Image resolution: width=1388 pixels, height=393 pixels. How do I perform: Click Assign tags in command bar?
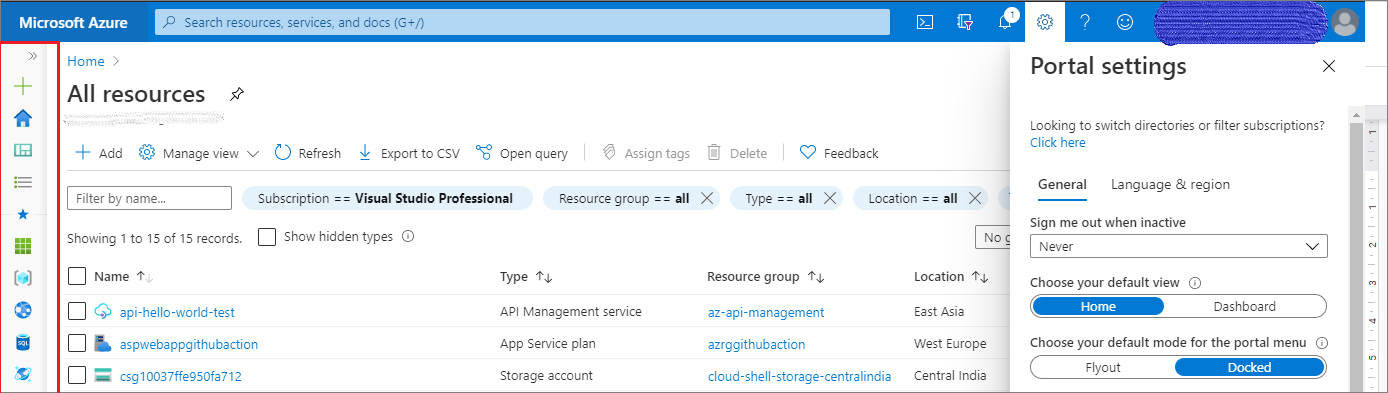[x=646, y=153]
